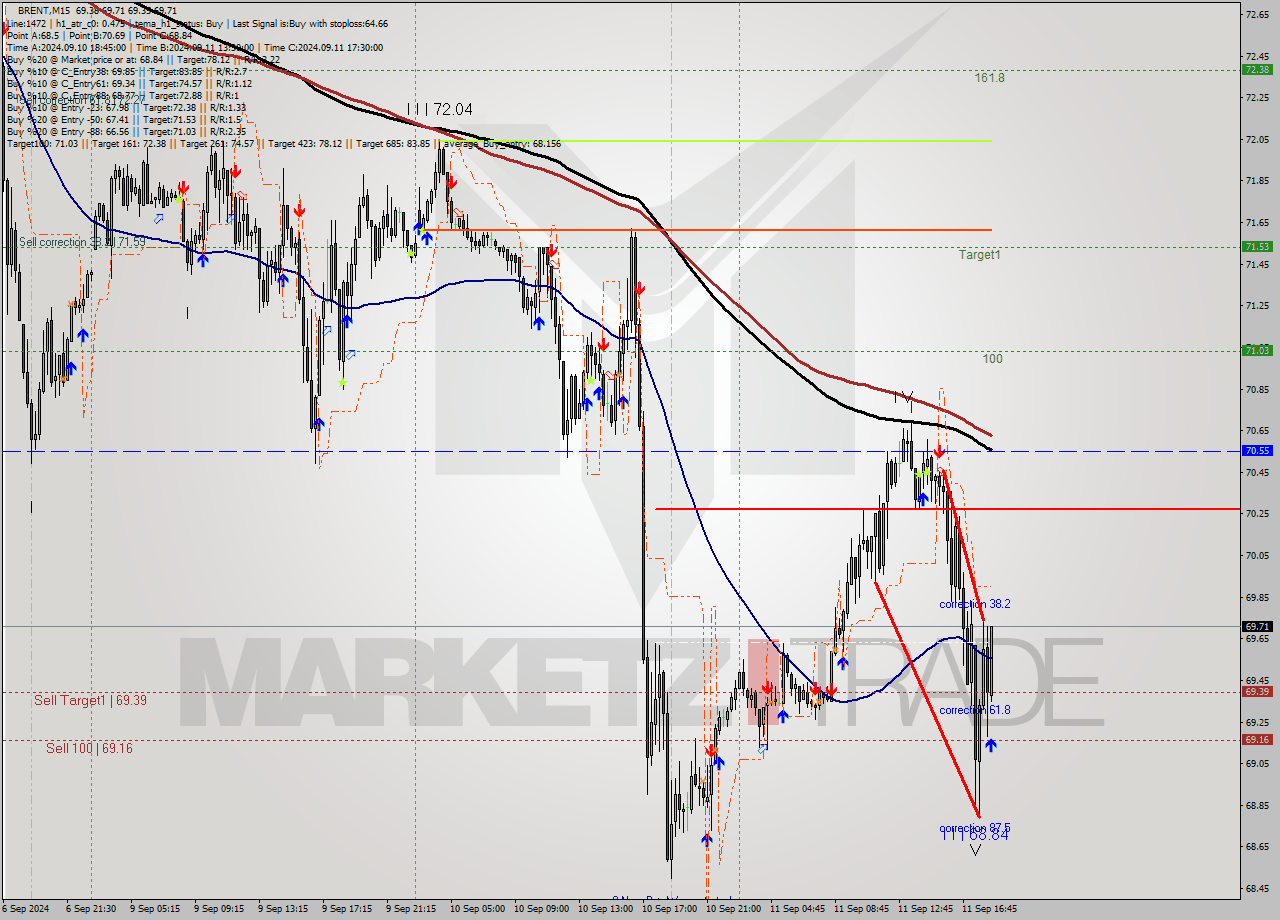Click the 100 level label
The width and height of the screenshot is (1280, 920).
tap(992, 359)
